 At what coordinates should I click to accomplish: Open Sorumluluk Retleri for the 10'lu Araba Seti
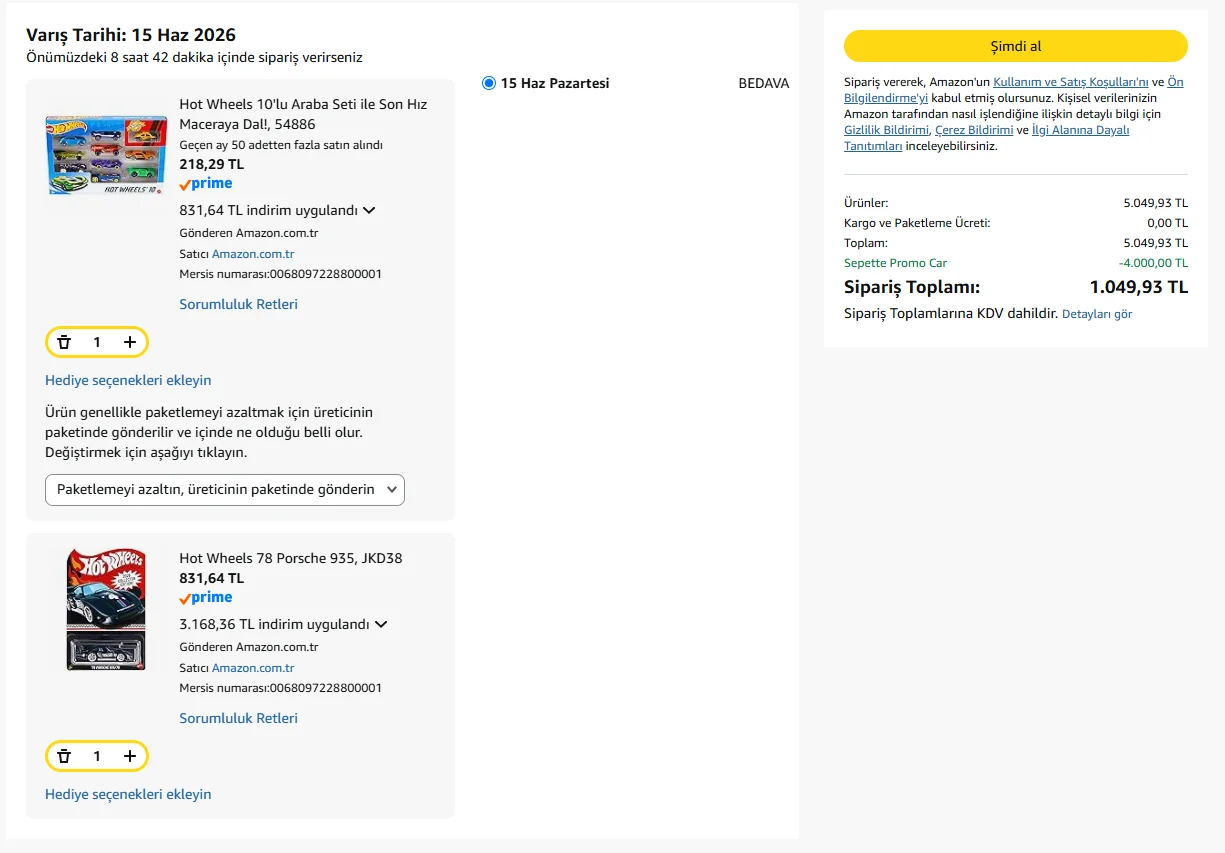pos(238,304)
